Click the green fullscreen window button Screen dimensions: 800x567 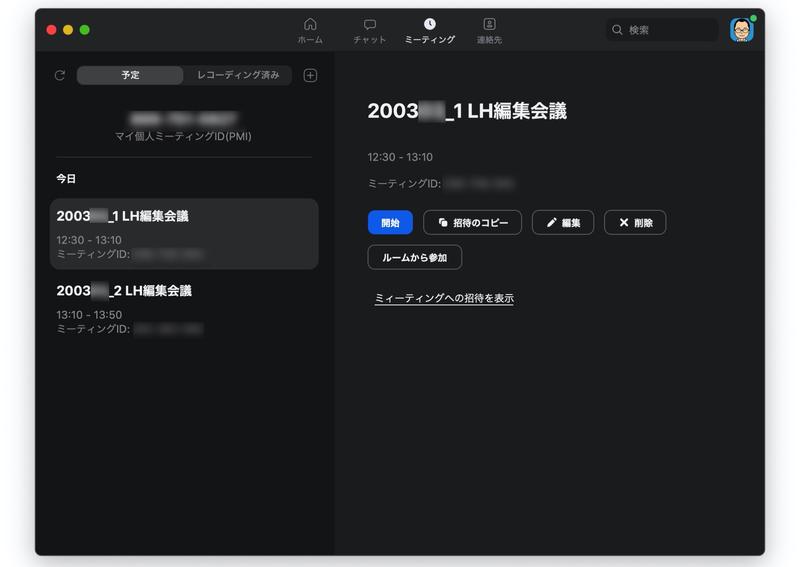tap(85, 30)
